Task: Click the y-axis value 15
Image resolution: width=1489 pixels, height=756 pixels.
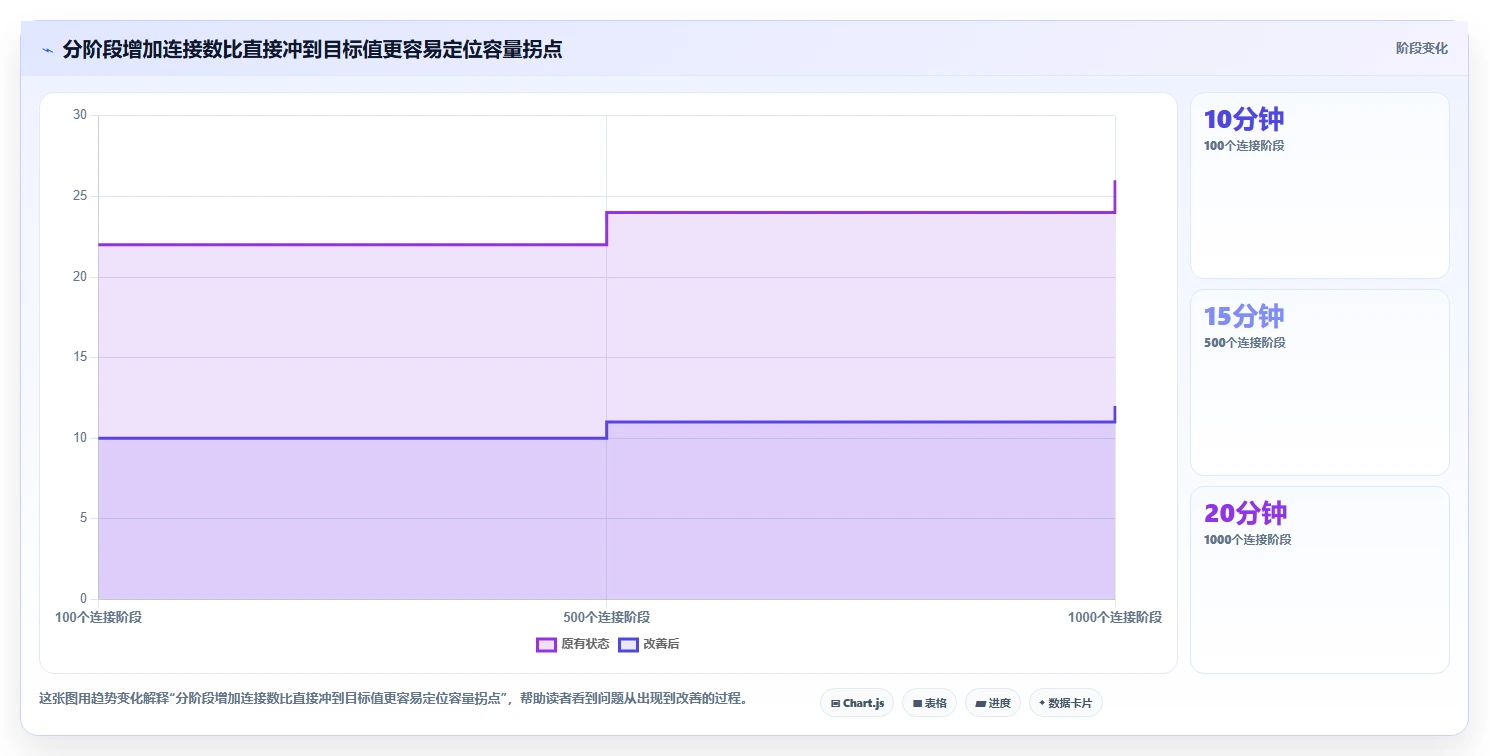Action: coord(80,357)
